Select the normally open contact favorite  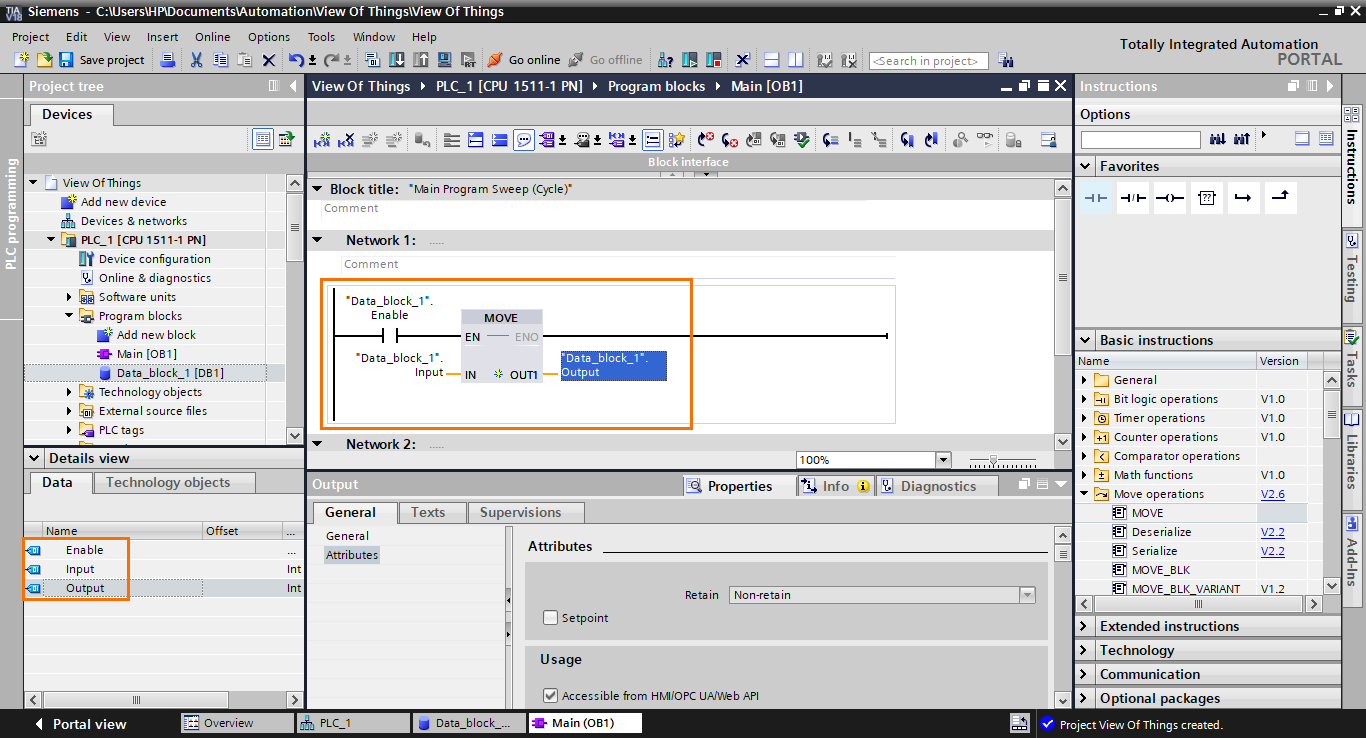(x=1096, y=198)
